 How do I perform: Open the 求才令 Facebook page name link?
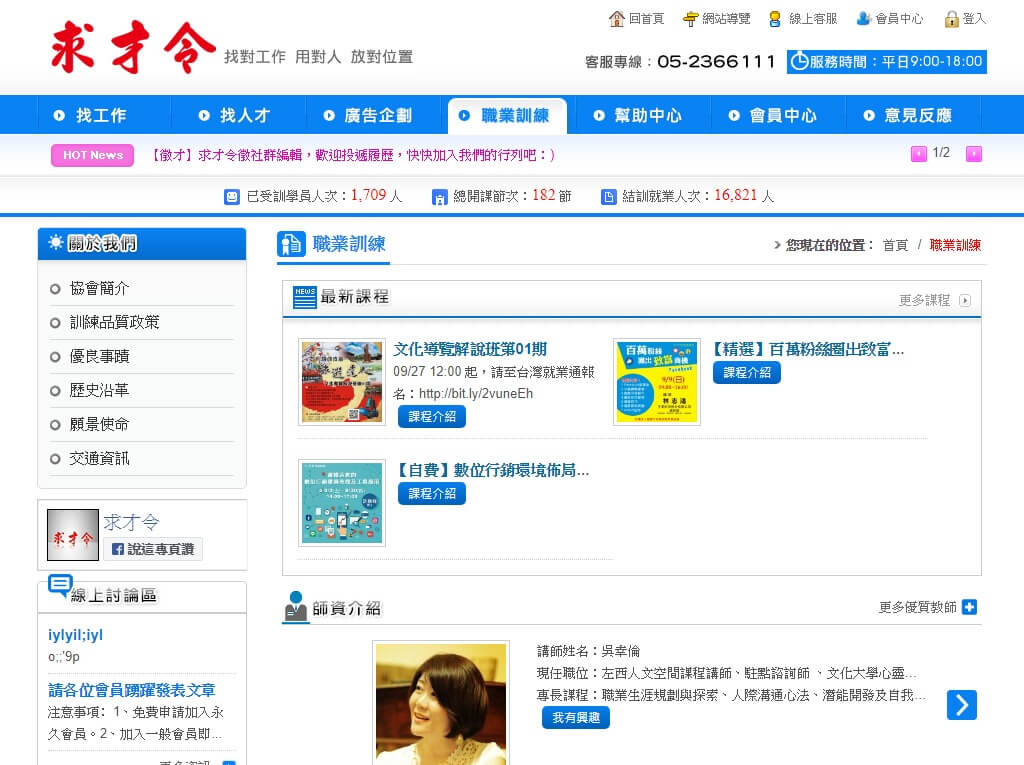pos(131,522)
